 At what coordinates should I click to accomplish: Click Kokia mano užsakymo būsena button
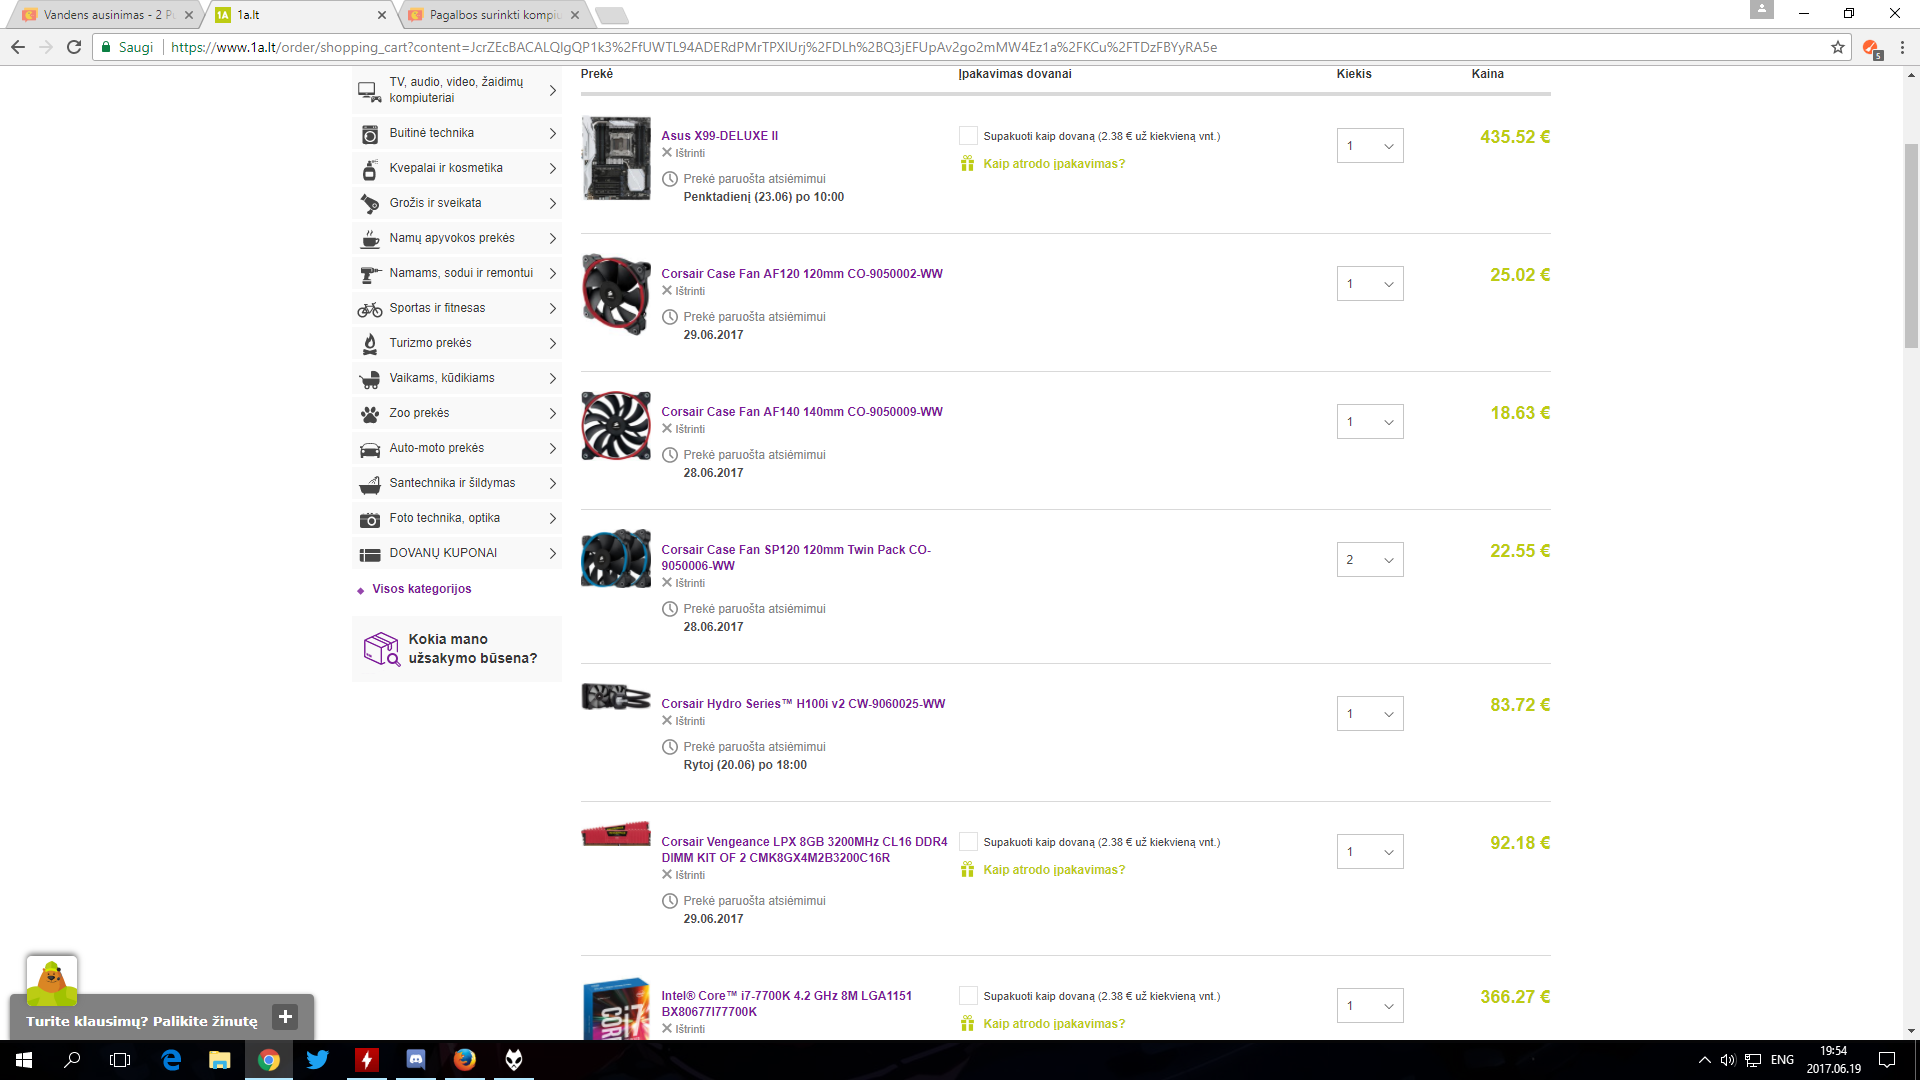click(457, 649)
